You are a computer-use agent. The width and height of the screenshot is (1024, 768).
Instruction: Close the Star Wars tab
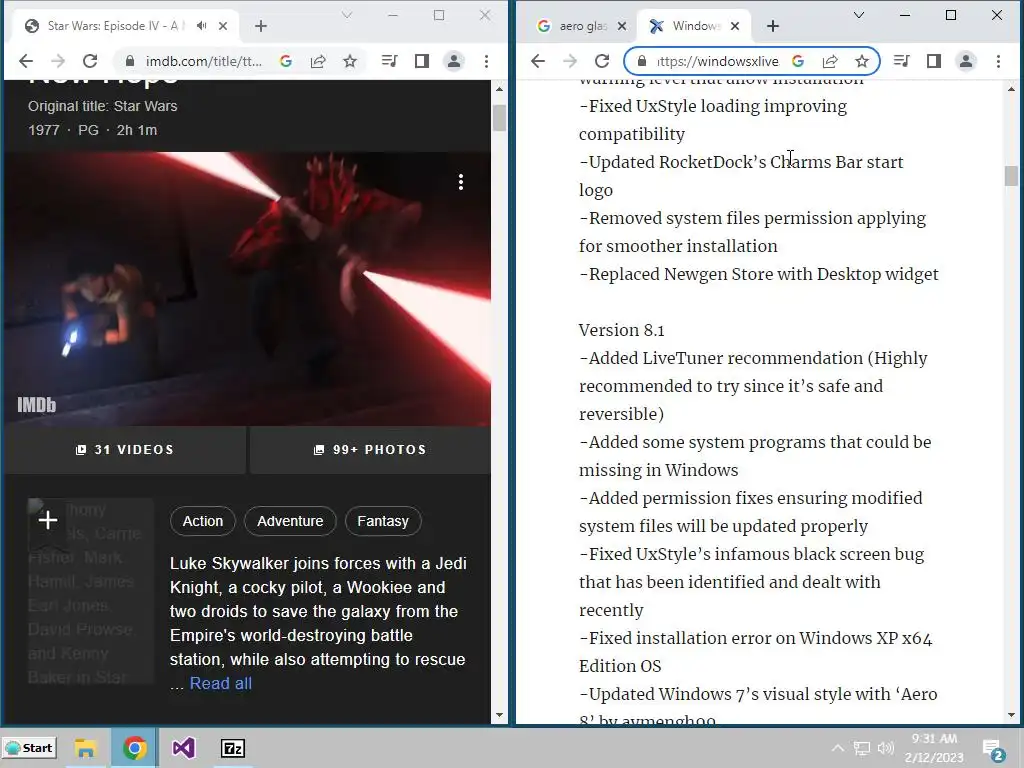click(223, 26)
